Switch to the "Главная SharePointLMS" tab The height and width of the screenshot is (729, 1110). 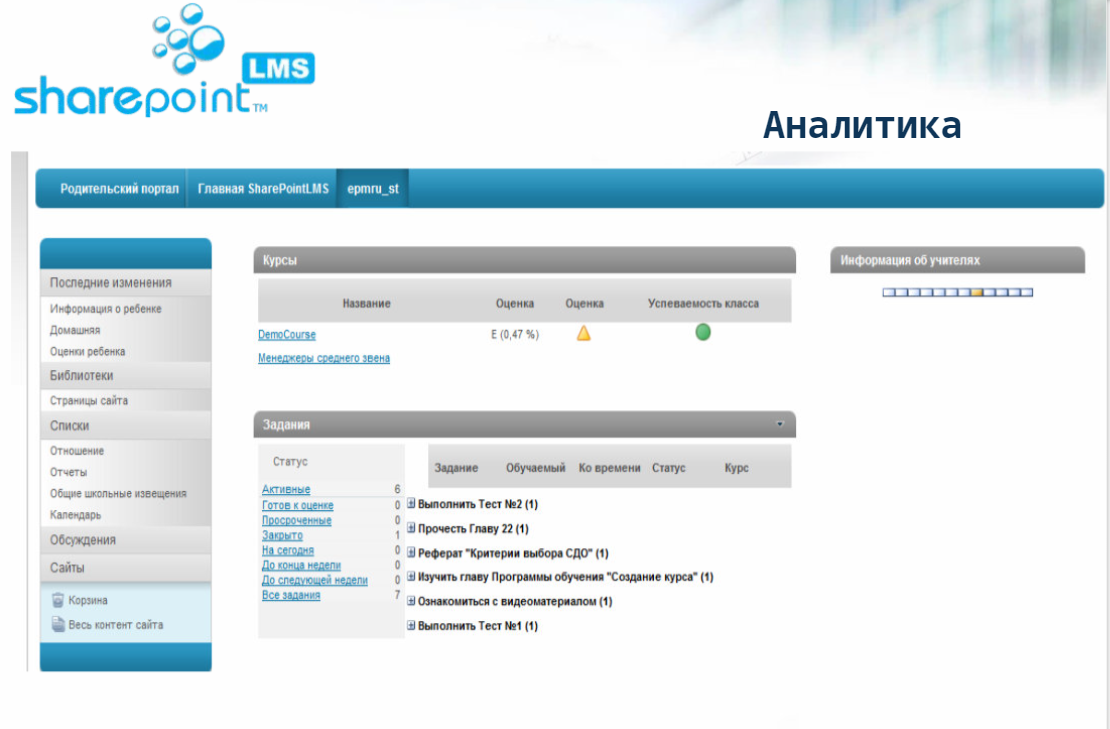coord(264,187)
